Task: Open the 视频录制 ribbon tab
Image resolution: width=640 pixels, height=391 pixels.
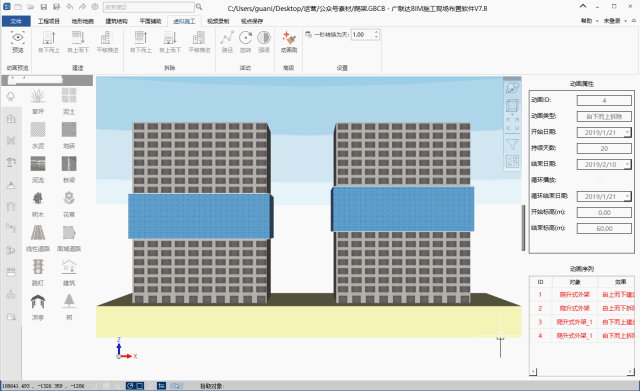Action: (218, 21)
